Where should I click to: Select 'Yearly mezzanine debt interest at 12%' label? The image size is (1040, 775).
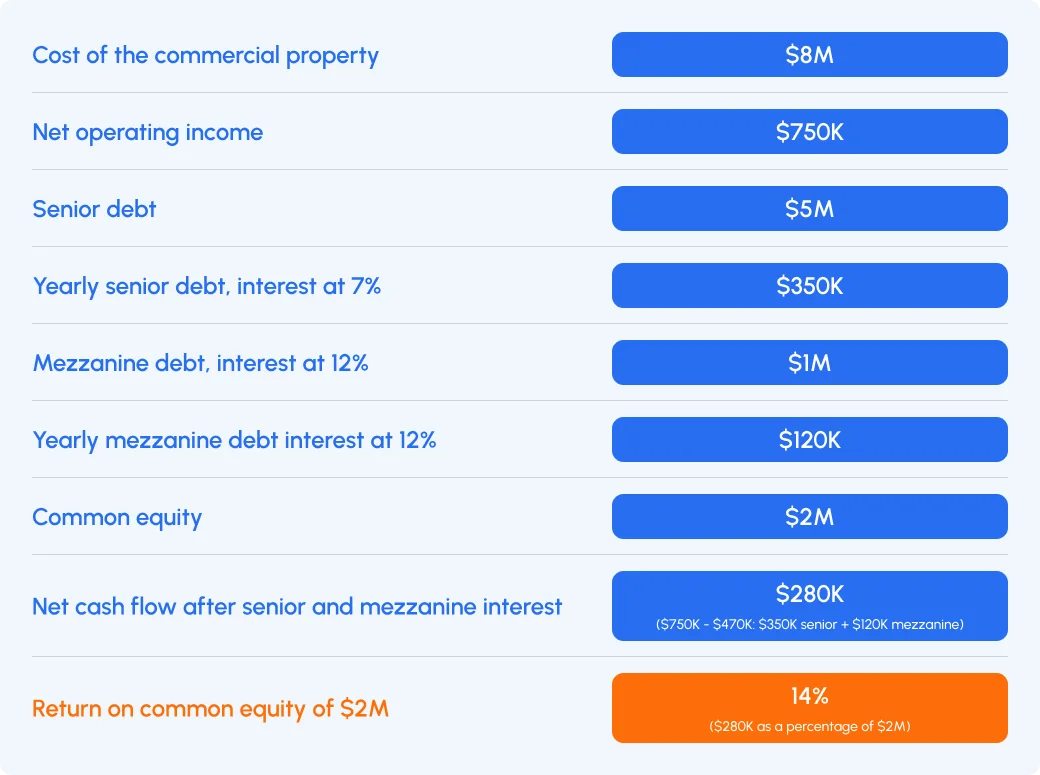[234, 440]
